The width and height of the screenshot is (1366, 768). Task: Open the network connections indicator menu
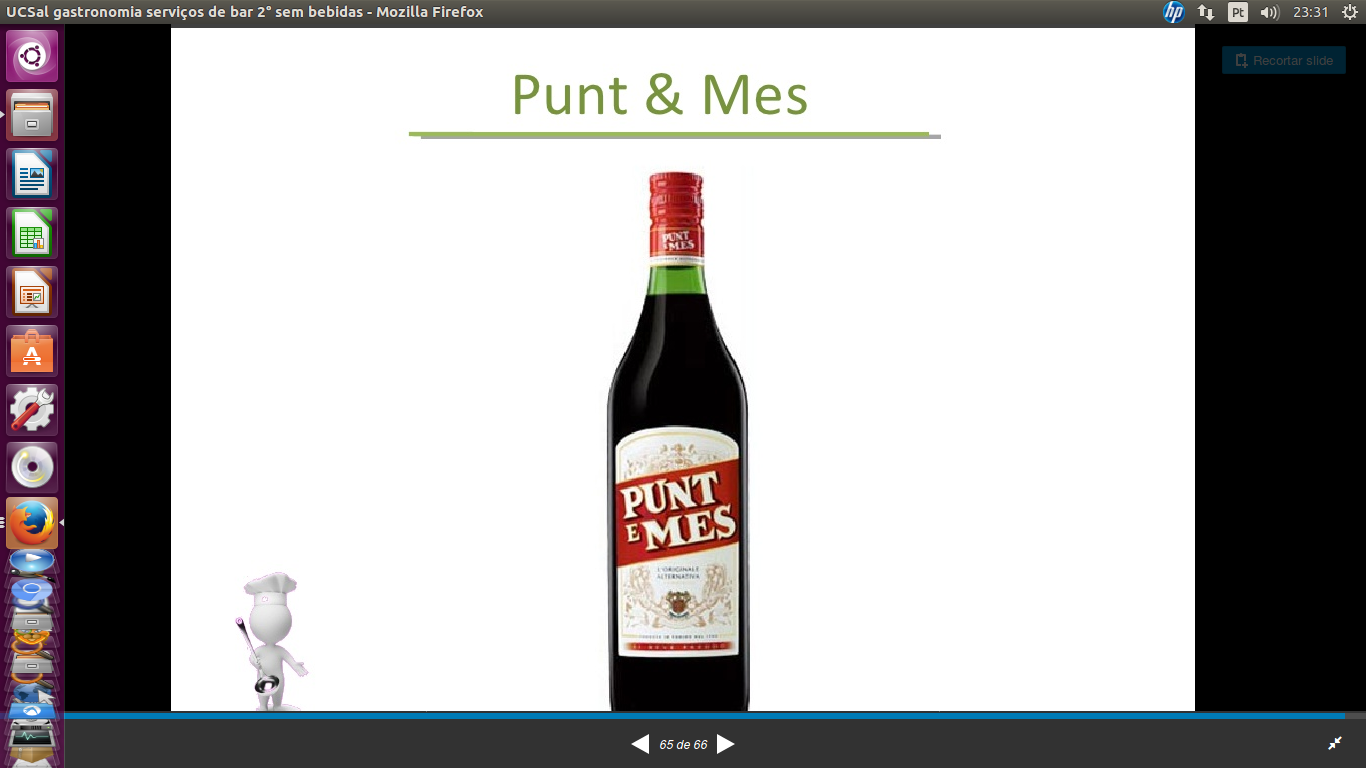(x=1206, y=12)
